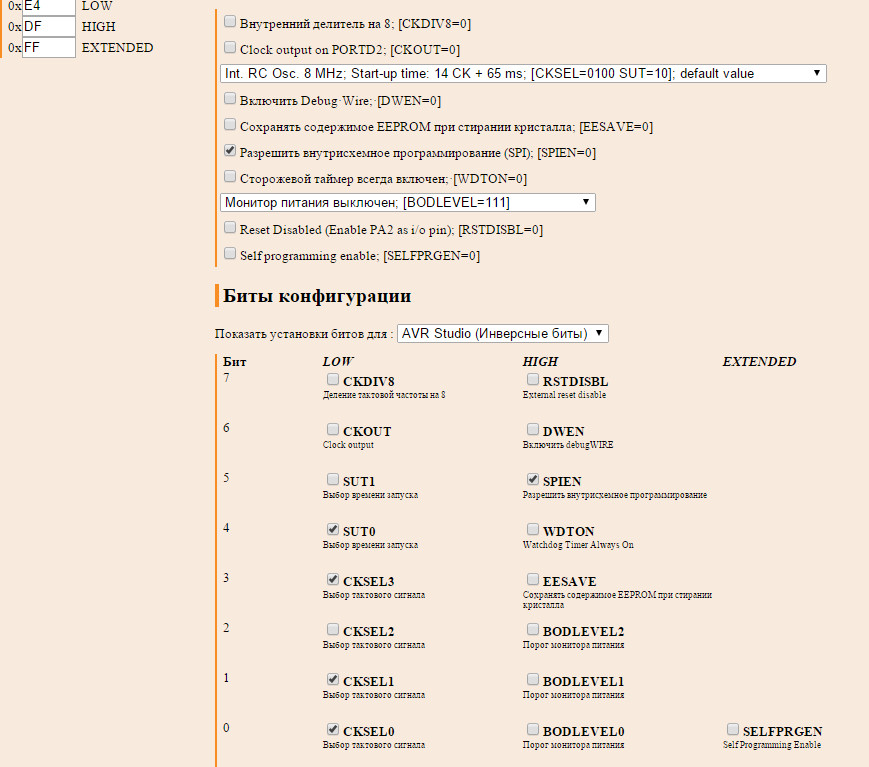
Task: Enable the Debug Wire DWEN=0 checkbox
Action: point(230,99)
